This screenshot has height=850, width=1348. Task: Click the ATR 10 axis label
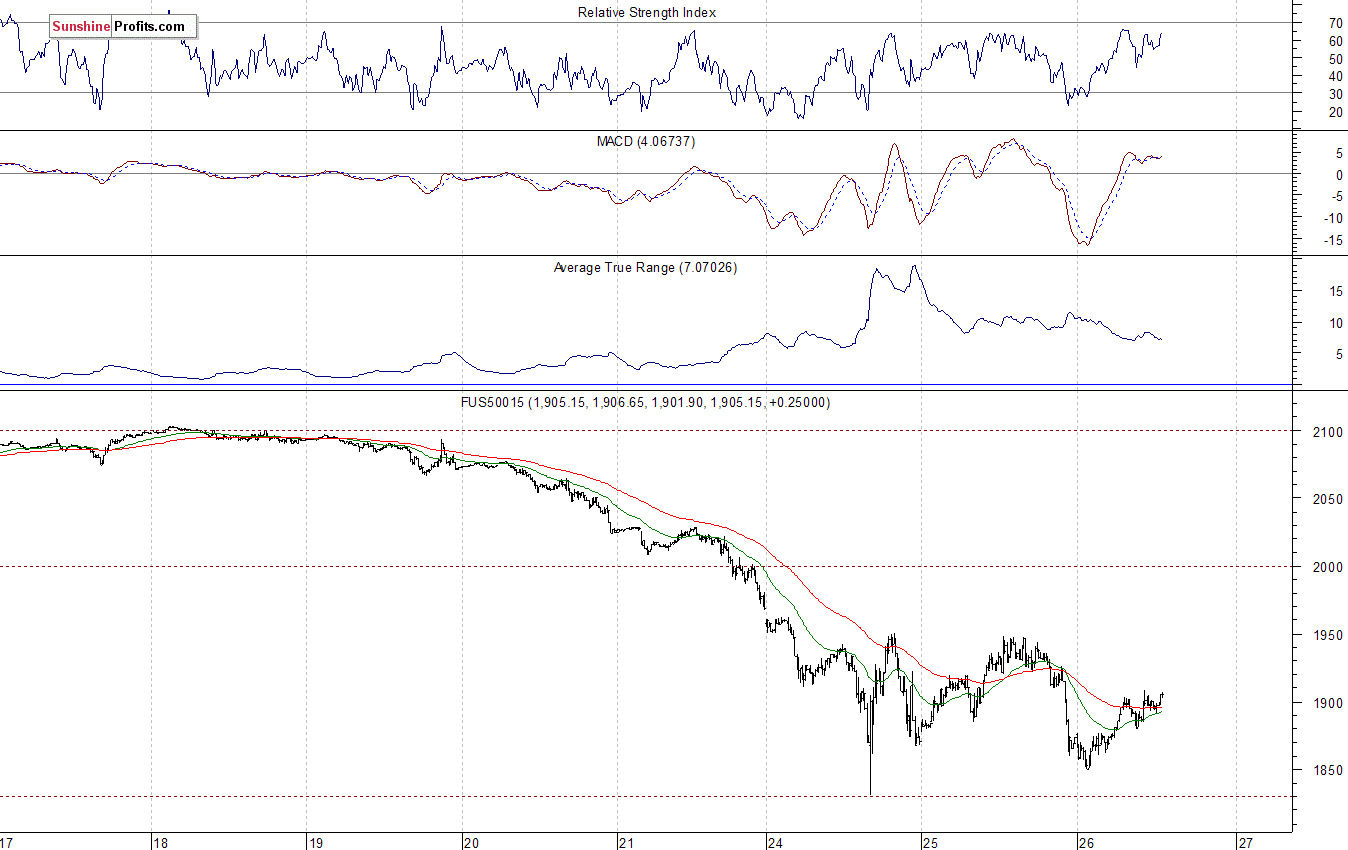(1335, 323)
